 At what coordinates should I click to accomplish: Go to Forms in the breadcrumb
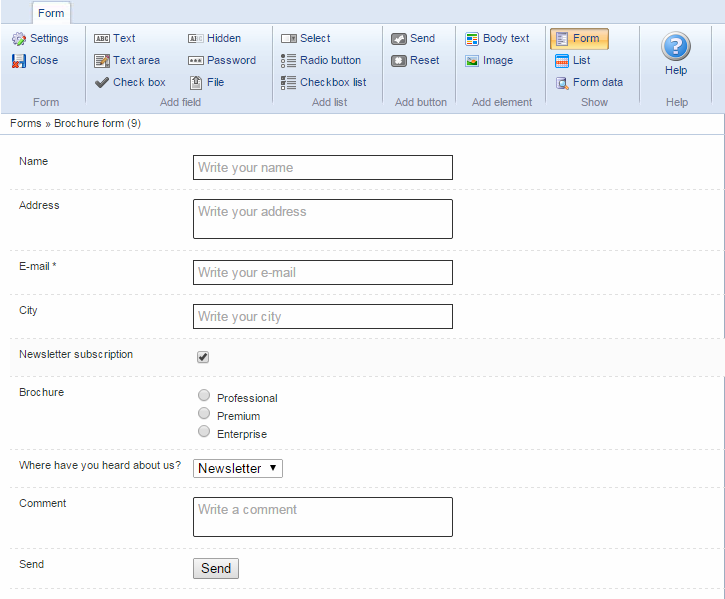tap(25, 123)
